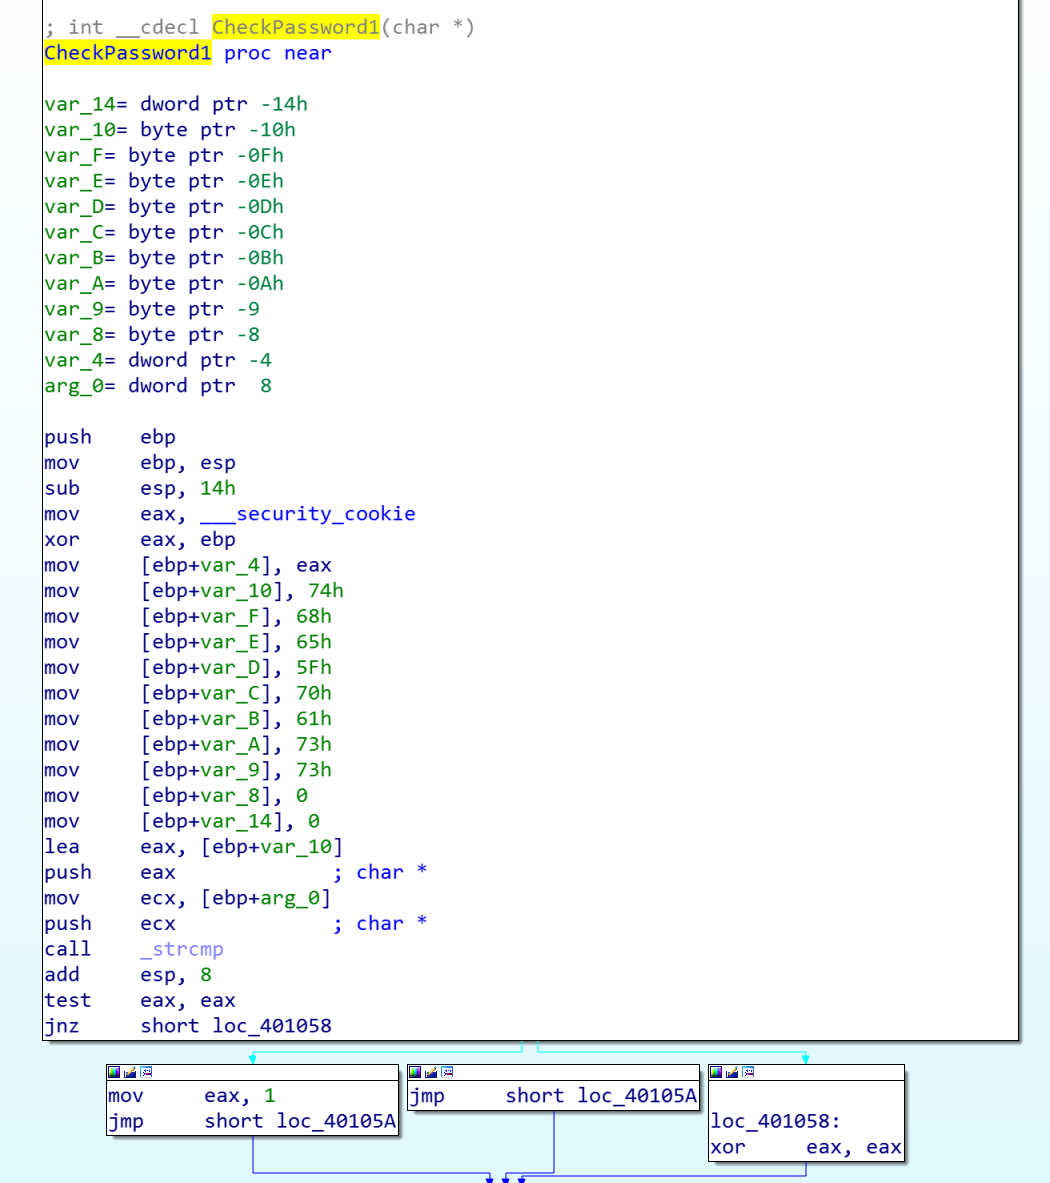Click the 74h value assigned to var_10
1050x1183 pixels.
pos(326,591)
